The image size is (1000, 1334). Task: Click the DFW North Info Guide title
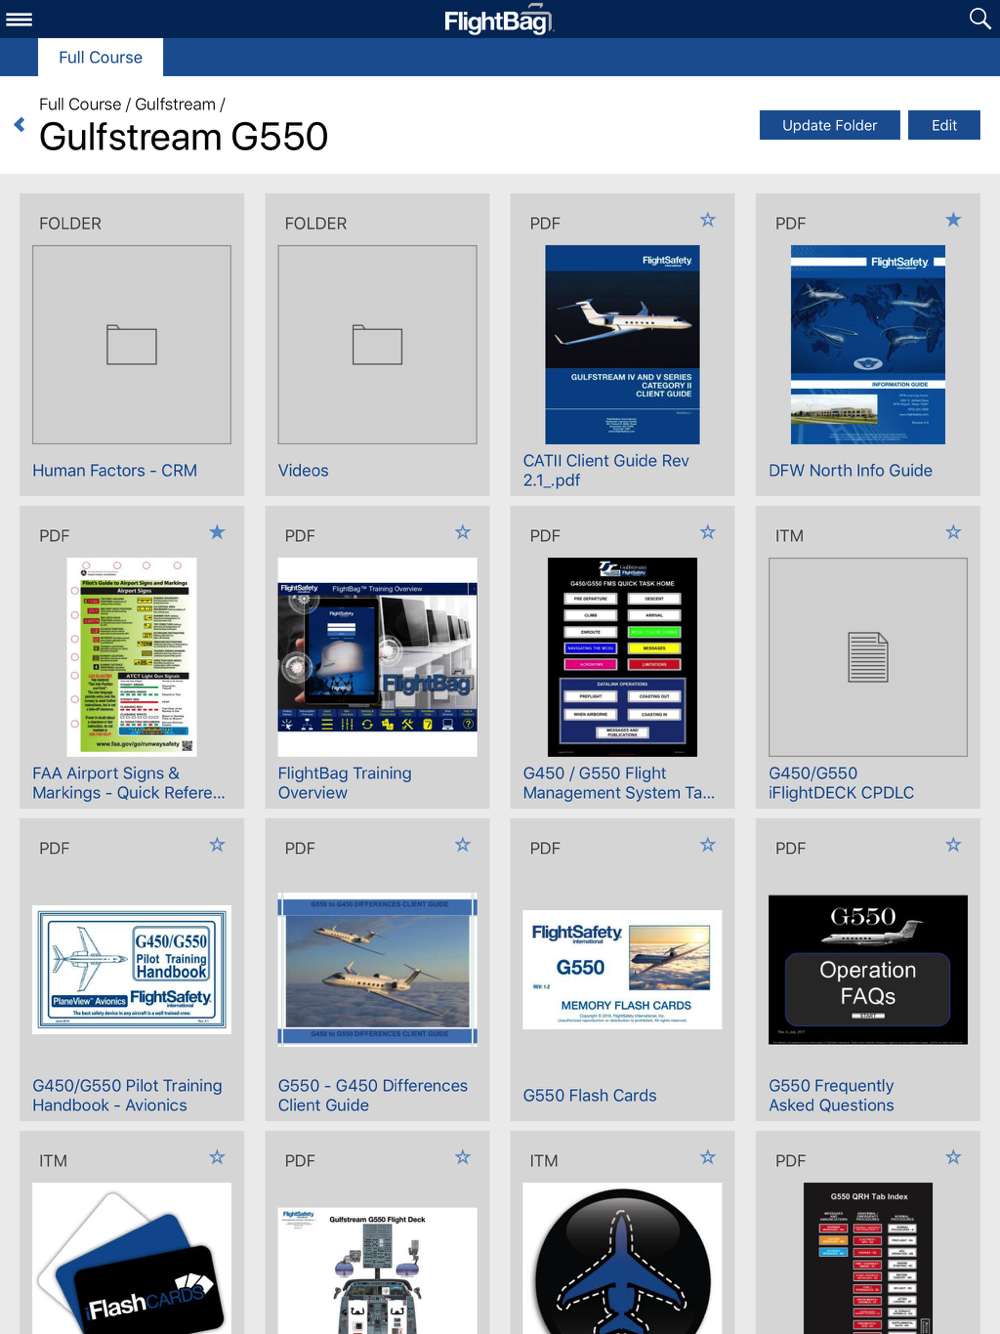pyautogui.click(x=850, y=470)
